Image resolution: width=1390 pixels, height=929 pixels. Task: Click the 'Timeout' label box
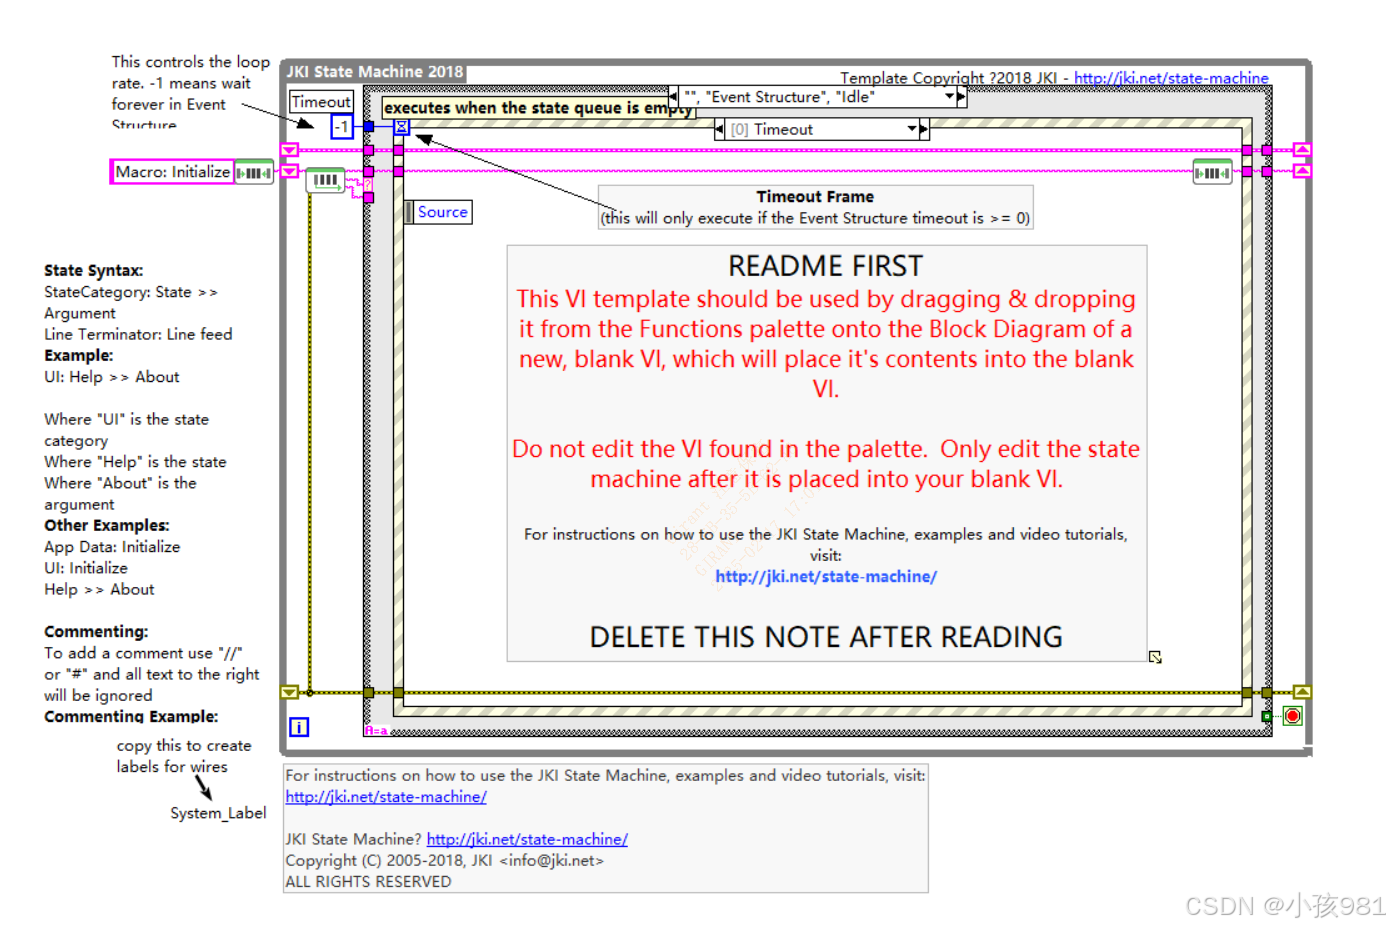coord(321,102)
